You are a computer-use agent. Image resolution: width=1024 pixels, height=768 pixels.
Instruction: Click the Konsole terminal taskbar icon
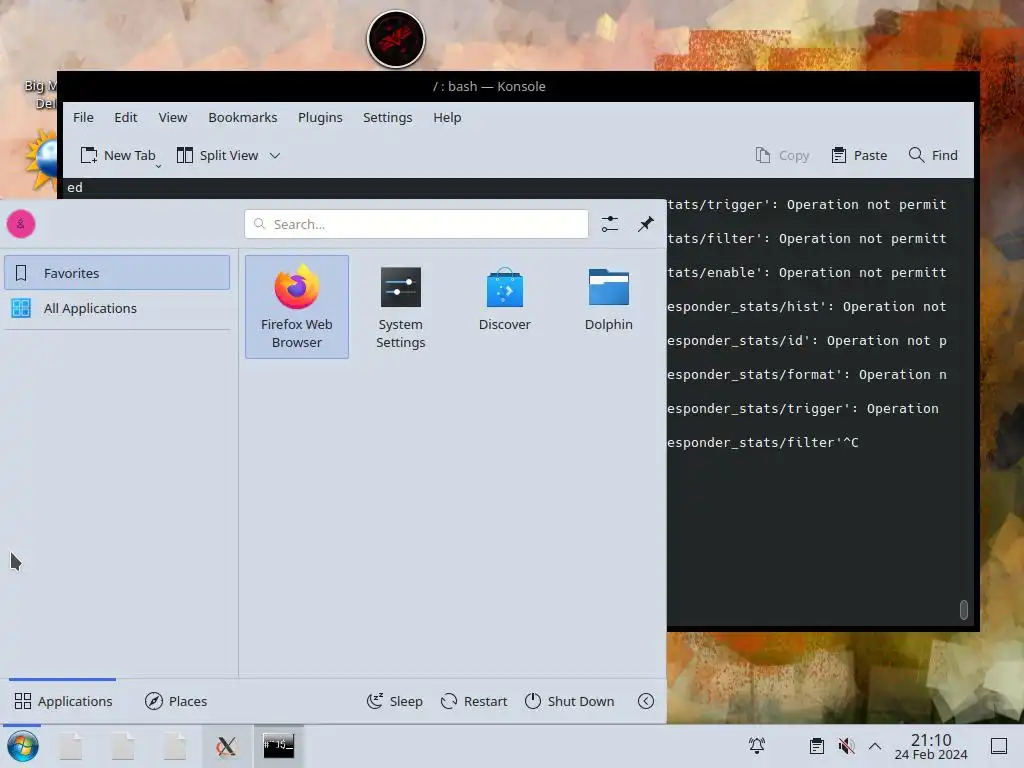(278, 746)
